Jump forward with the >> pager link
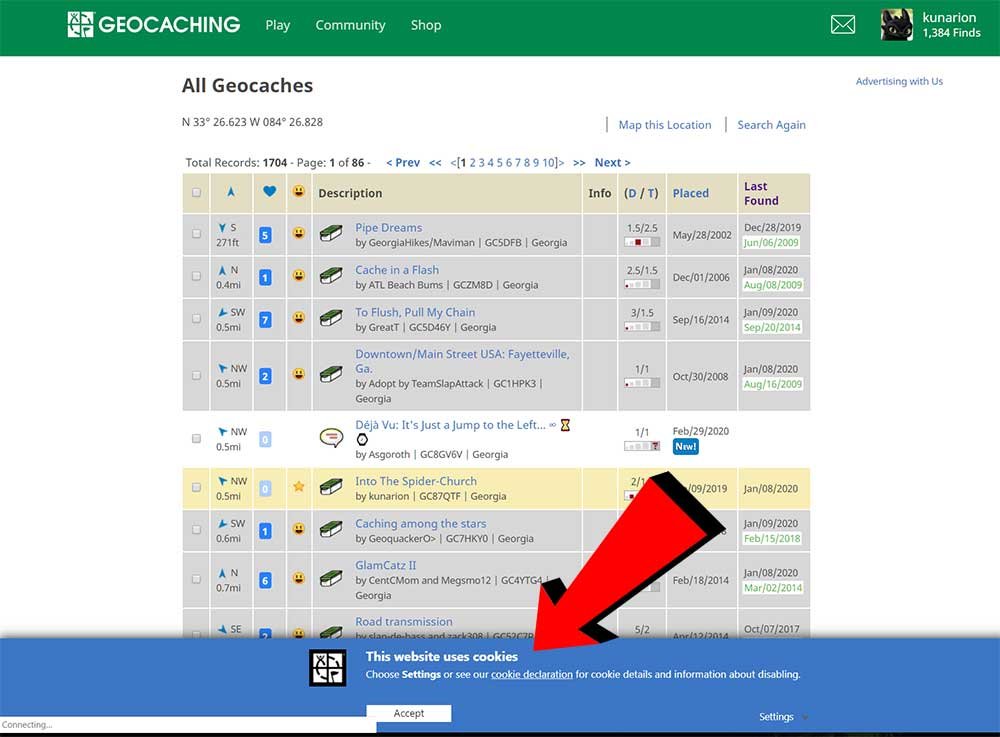1000x737 pixels. click(579, 163)
